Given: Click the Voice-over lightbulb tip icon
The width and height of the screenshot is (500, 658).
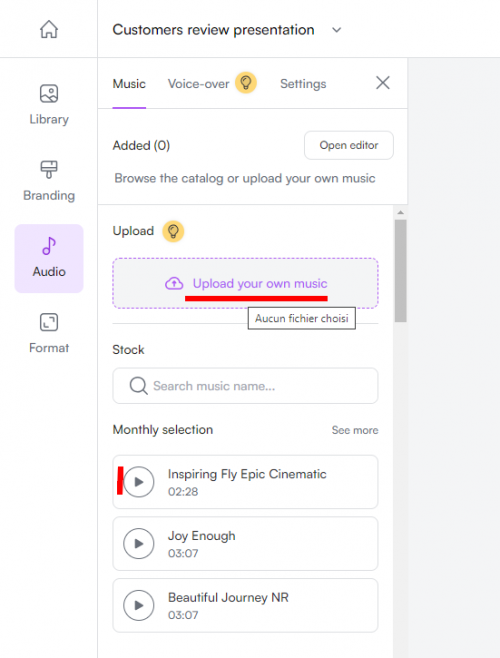Looking at the screenshot, I should click(246, 83).
